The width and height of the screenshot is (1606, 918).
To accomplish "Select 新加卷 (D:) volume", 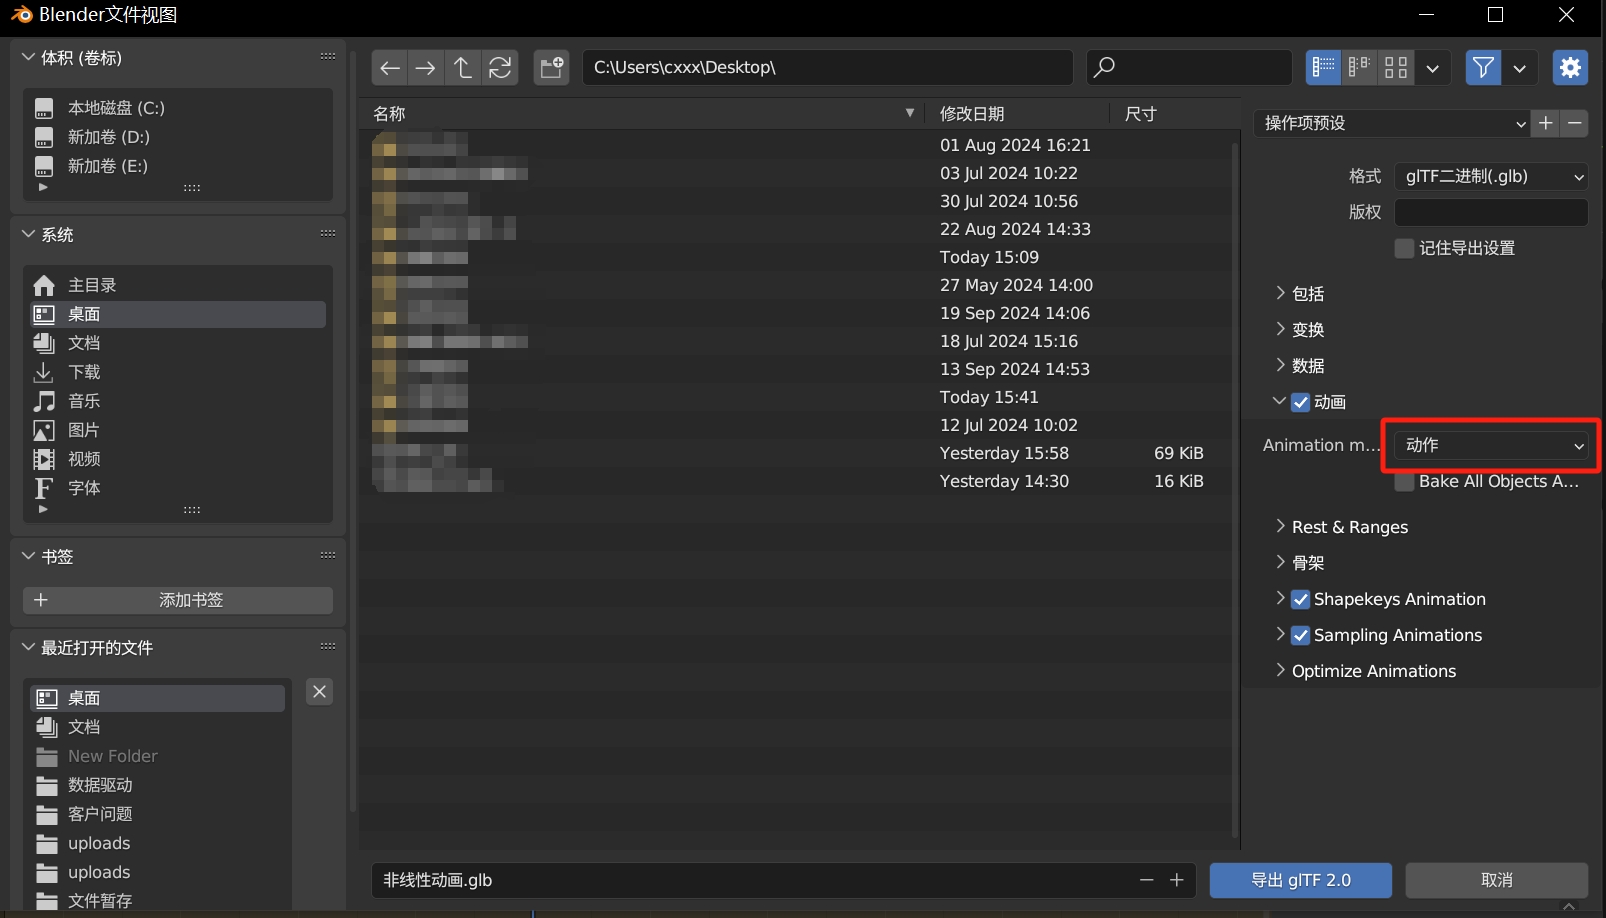I will point(178,137).
